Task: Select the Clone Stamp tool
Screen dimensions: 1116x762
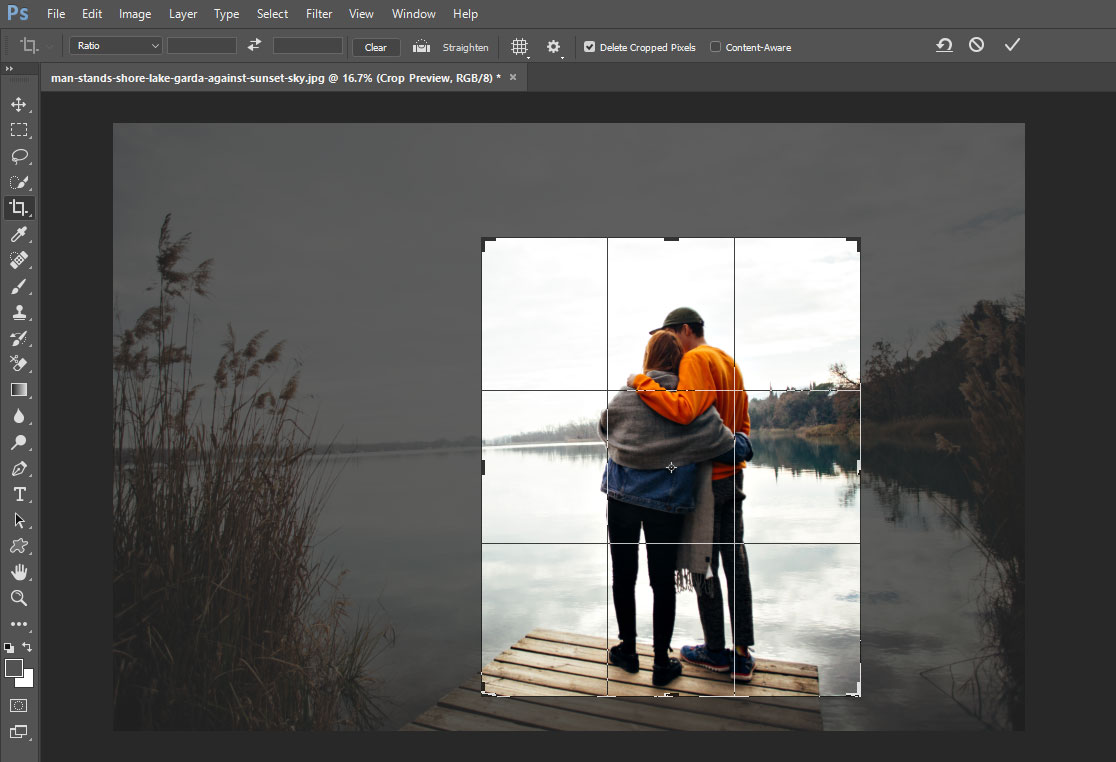Action: [x=20, y=312]
